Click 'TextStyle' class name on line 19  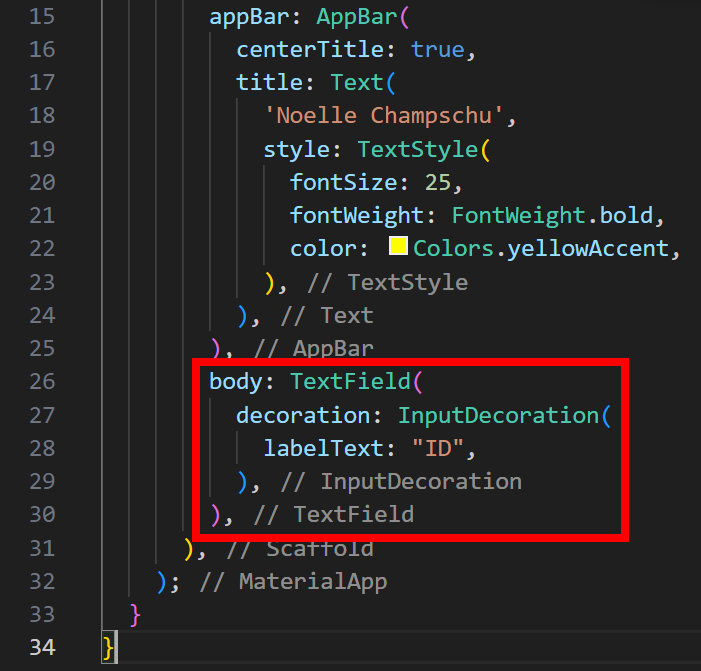[418, 150]
